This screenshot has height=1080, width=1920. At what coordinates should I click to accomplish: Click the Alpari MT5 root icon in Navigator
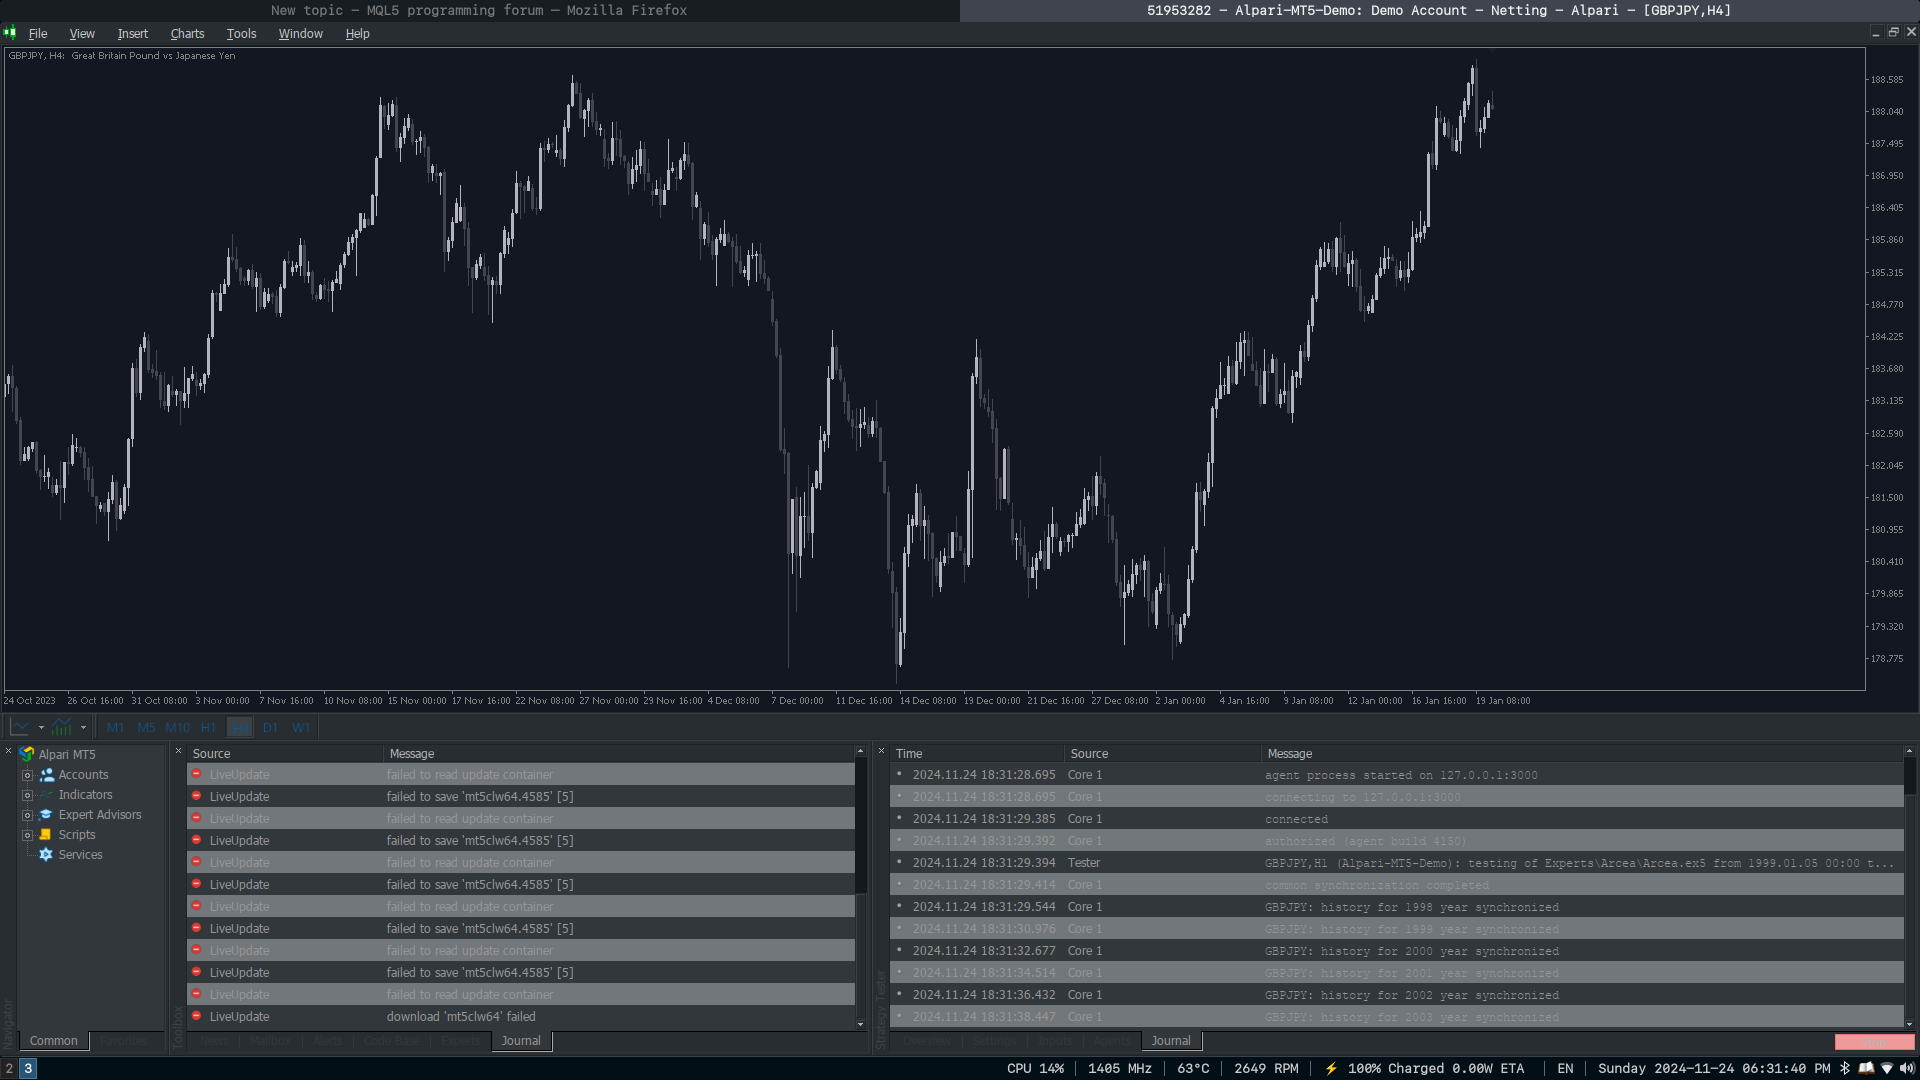[x=27, y=754]
